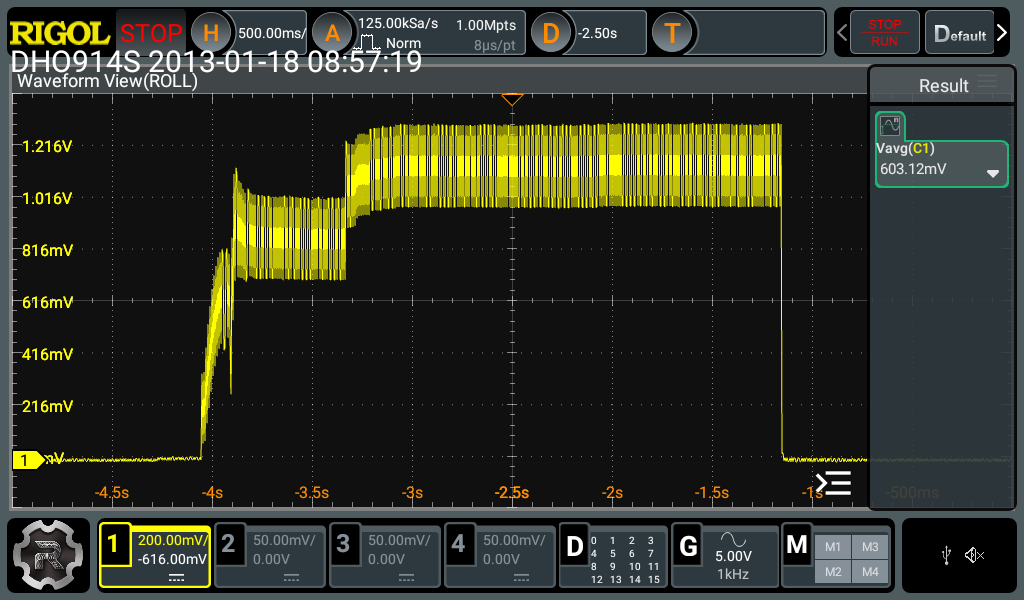The image size is (1024, 600).
Task: Open the math M panel
Action: 836,555
